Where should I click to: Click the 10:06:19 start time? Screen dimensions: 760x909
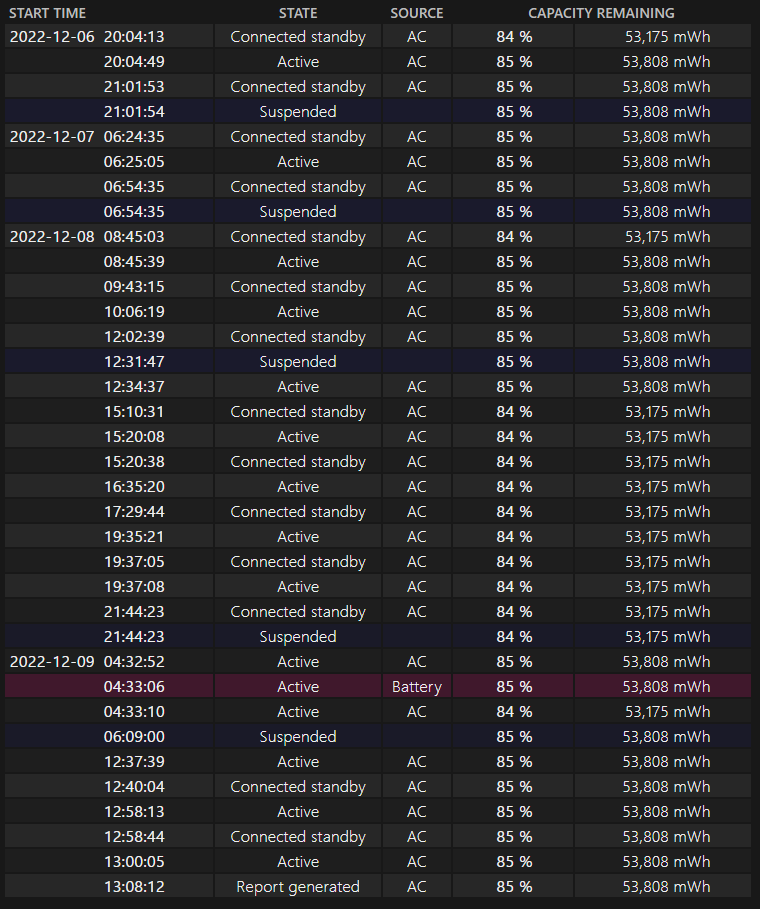click(x=134, y=311)
